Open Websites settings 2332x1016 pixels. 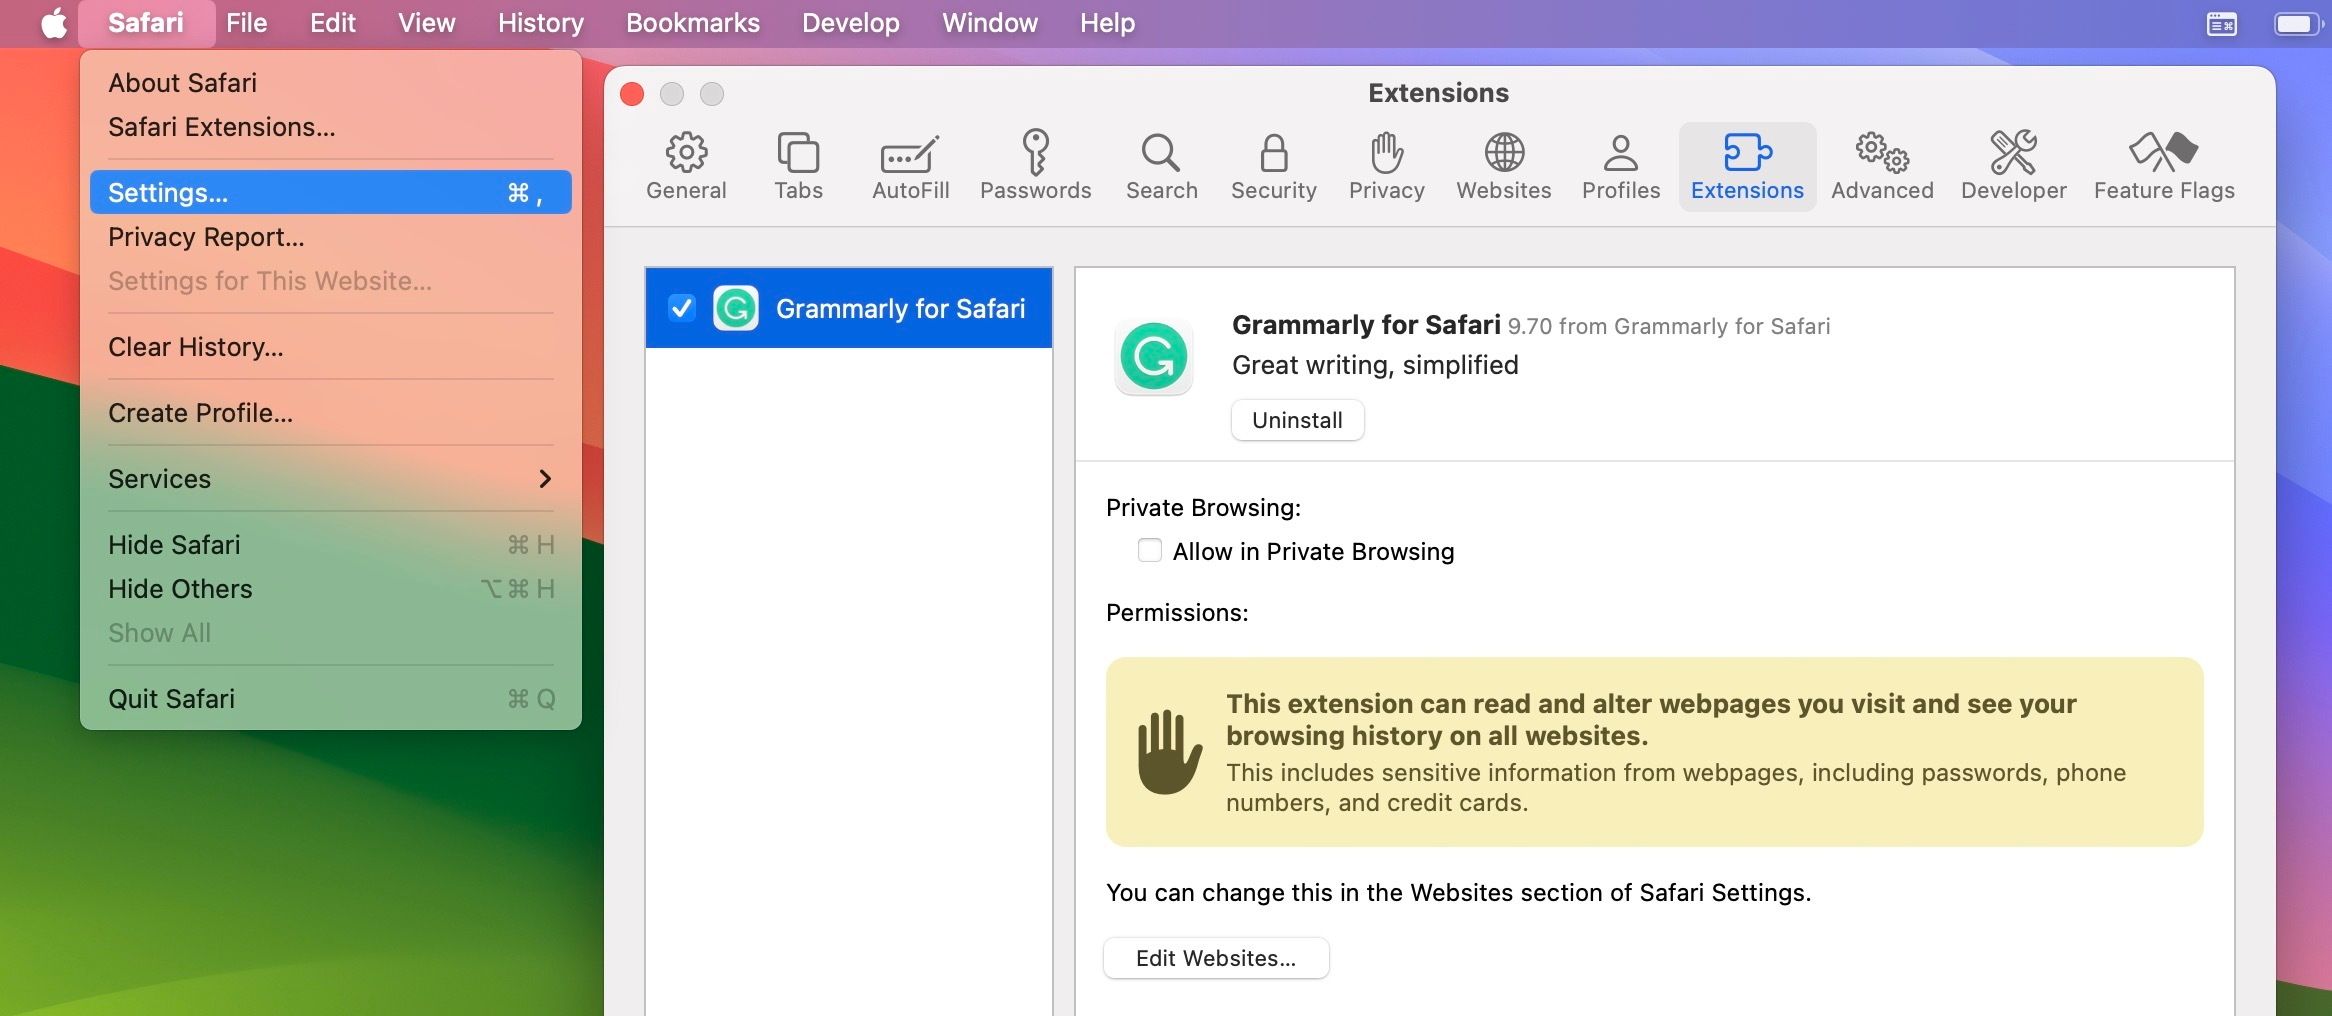click(1503, 165)
